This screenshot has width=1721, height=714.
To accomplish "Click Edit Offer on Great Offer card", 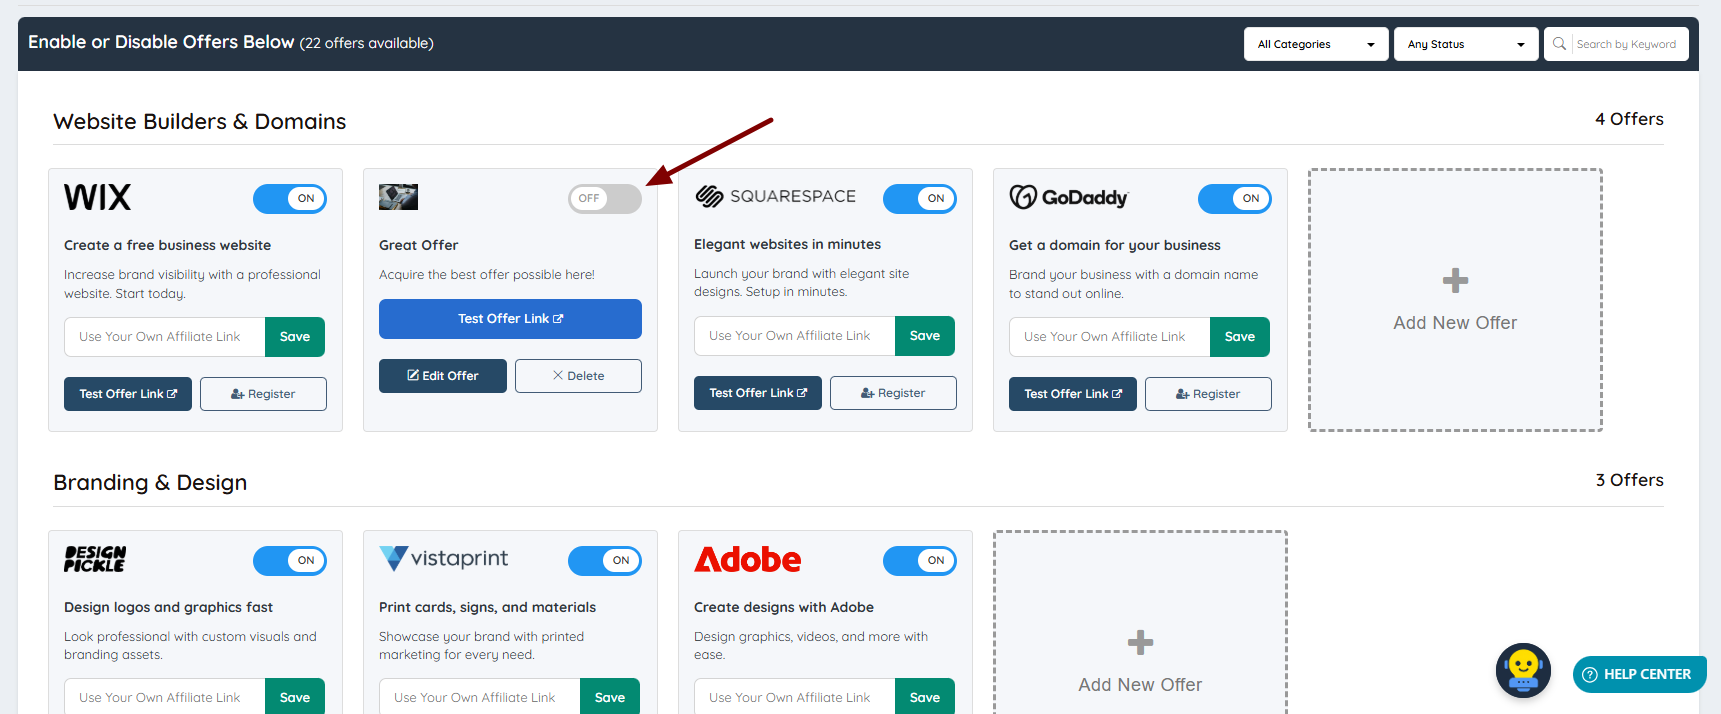I will tap(443, 376).
